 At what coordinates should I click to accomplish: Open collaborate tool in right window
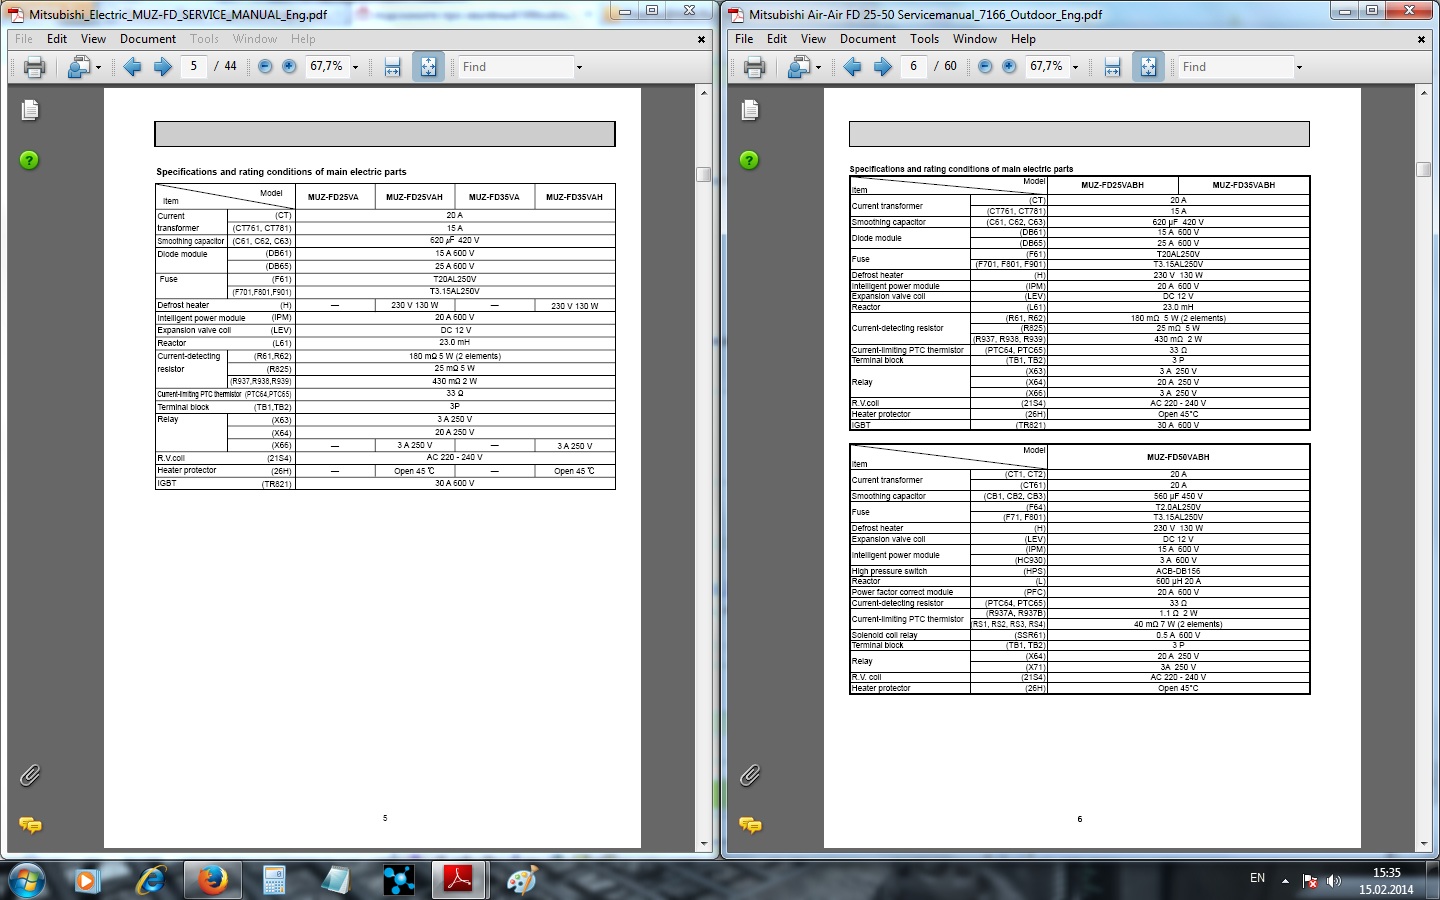tap(798, 67)
